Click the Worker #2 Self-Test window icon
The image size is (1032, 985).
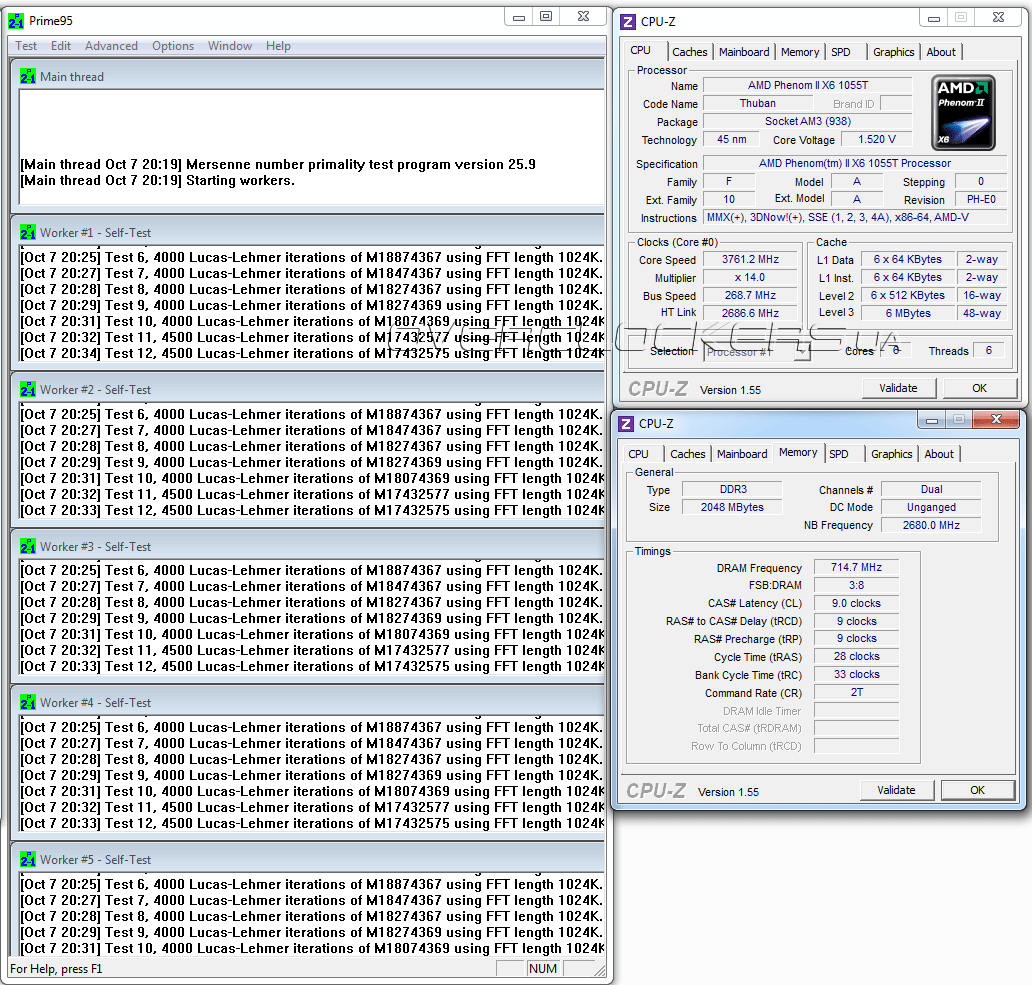point(28,390)
